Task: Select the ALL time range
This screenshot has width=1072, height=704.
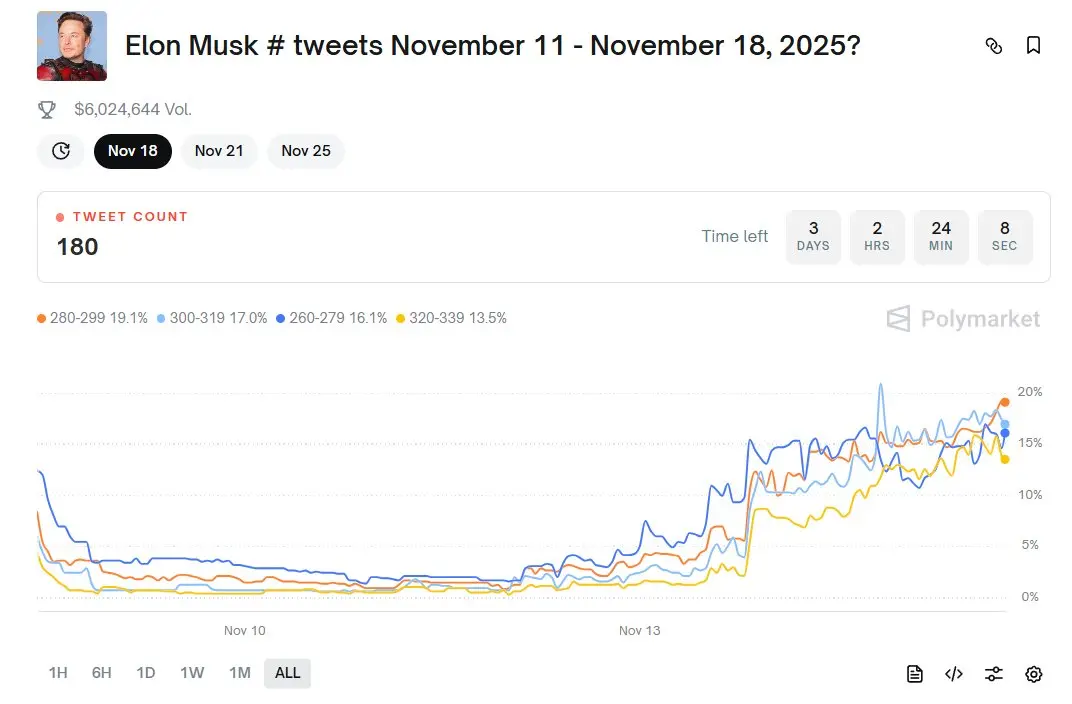Action: click(x=287, y=673)
